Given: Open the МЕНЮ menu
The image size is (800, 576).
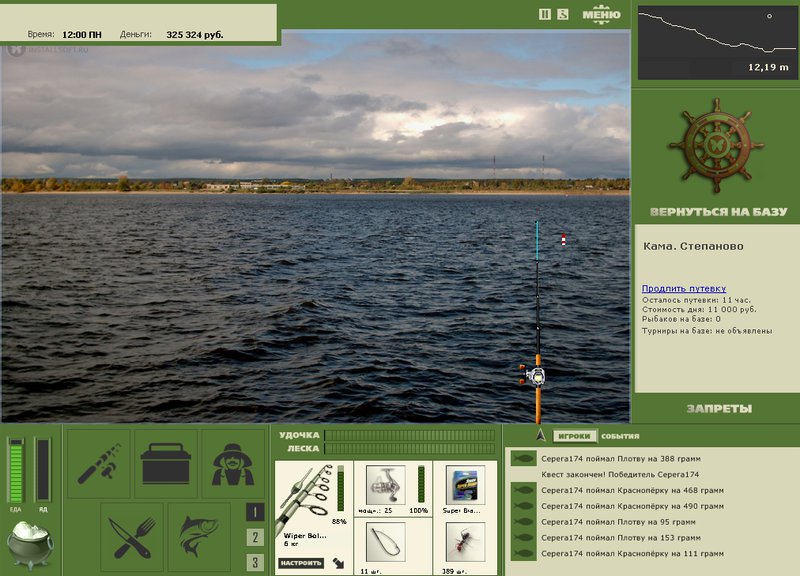Looking at the screenshot, I should 602,14.
